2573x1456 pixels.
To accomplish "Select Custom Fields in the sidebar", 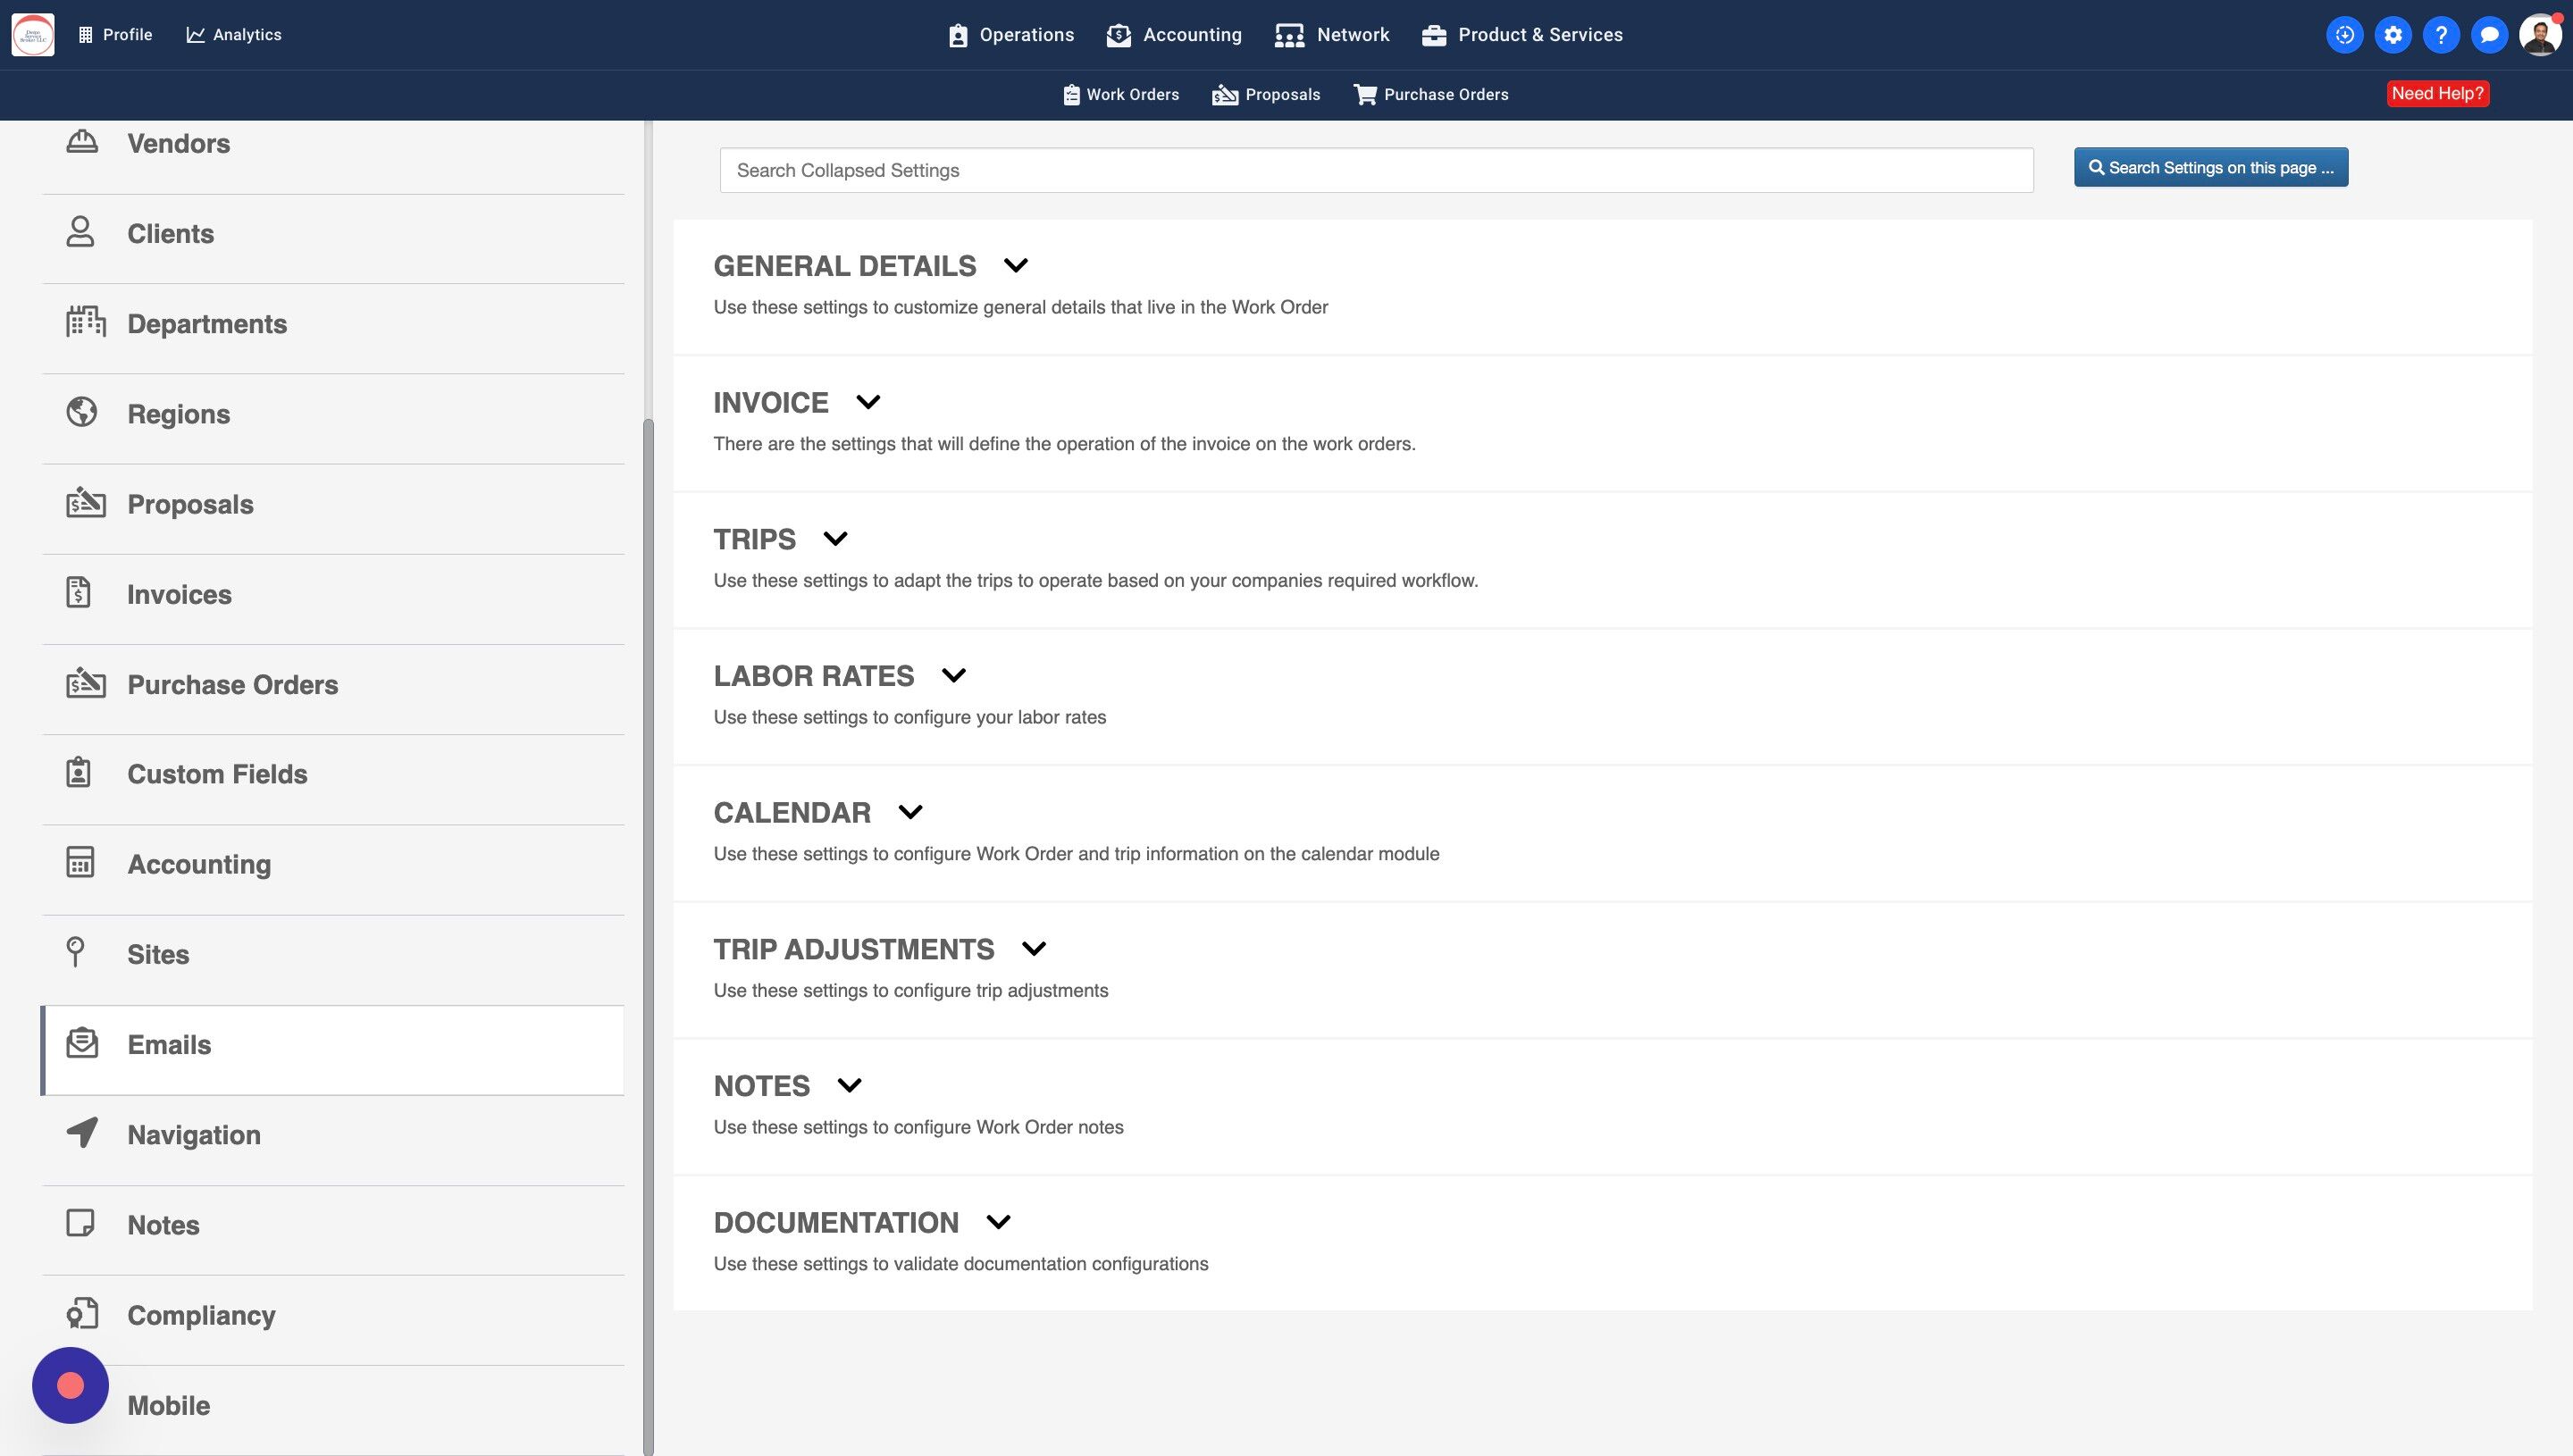I will coord(217,775).
